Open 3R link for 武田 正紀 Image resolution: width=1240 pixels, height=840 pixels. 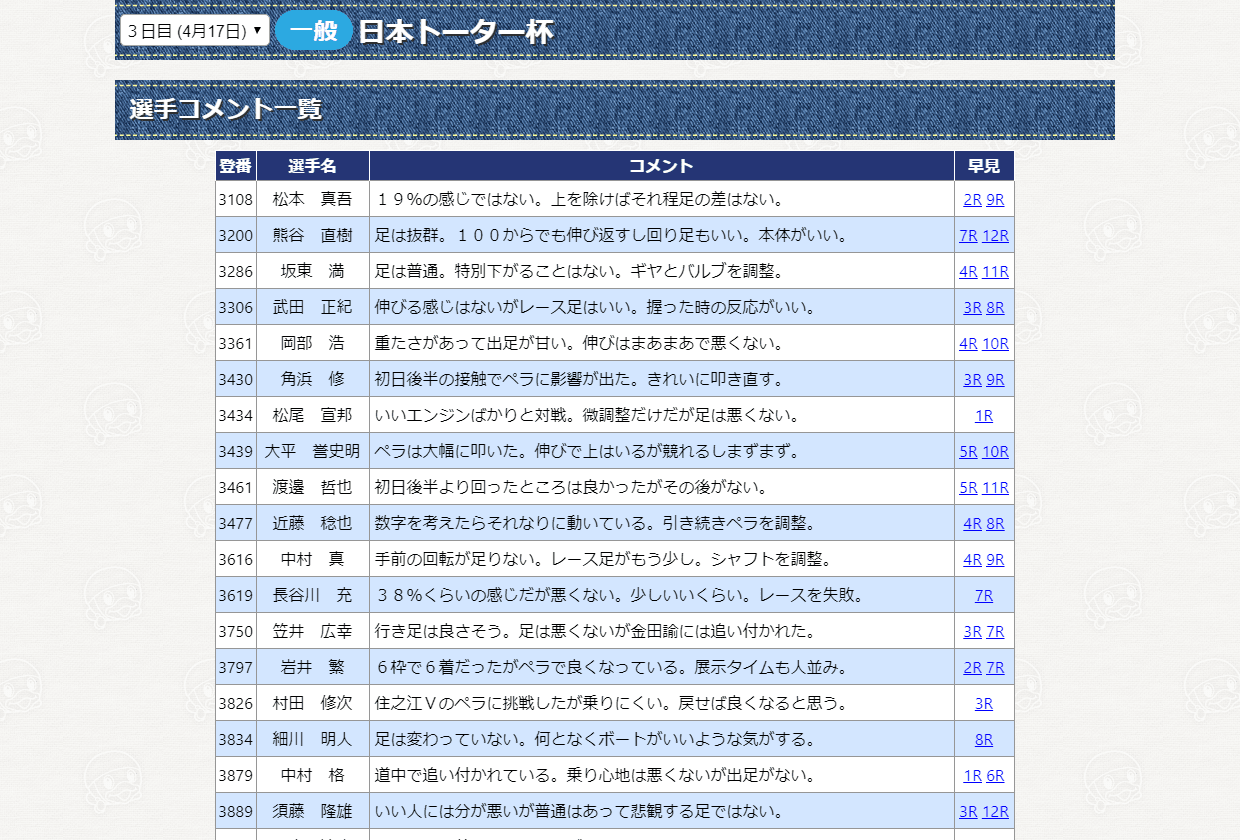[x=972, y=307]
